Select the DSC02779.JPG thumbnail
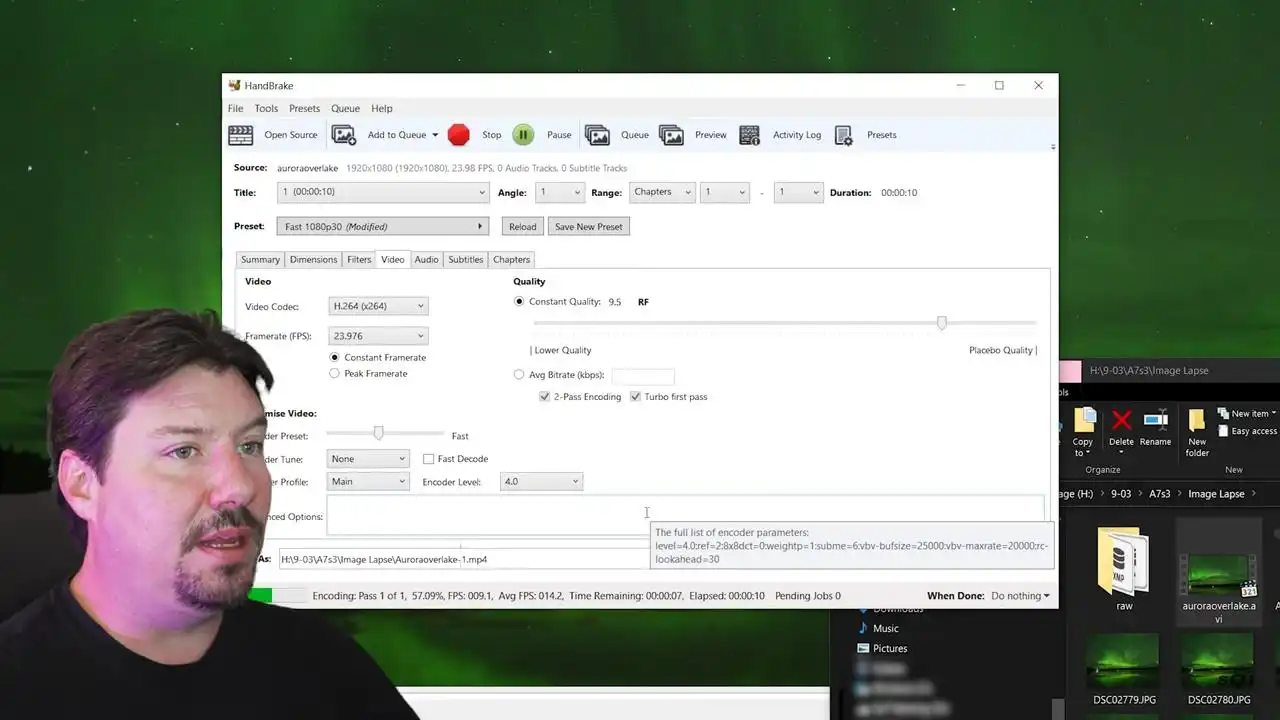 1123,661
